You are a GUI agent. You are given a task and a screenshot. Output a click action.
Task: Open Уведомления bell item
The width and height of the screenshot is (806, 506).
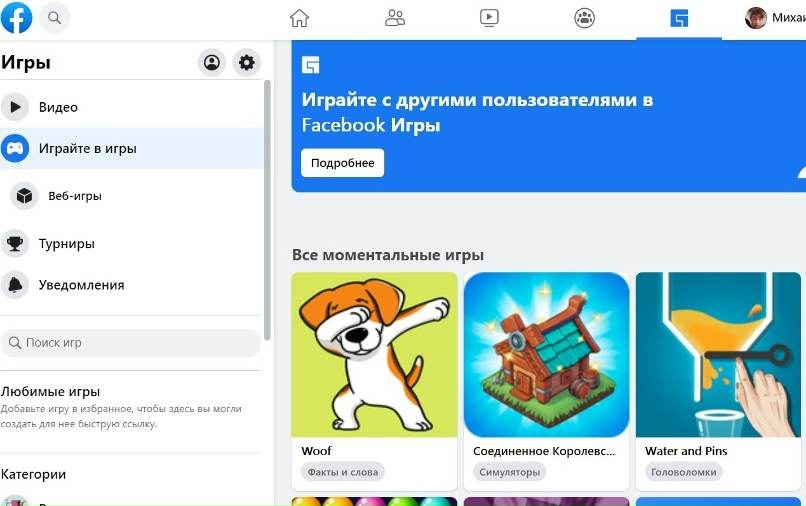click(132, 285)
